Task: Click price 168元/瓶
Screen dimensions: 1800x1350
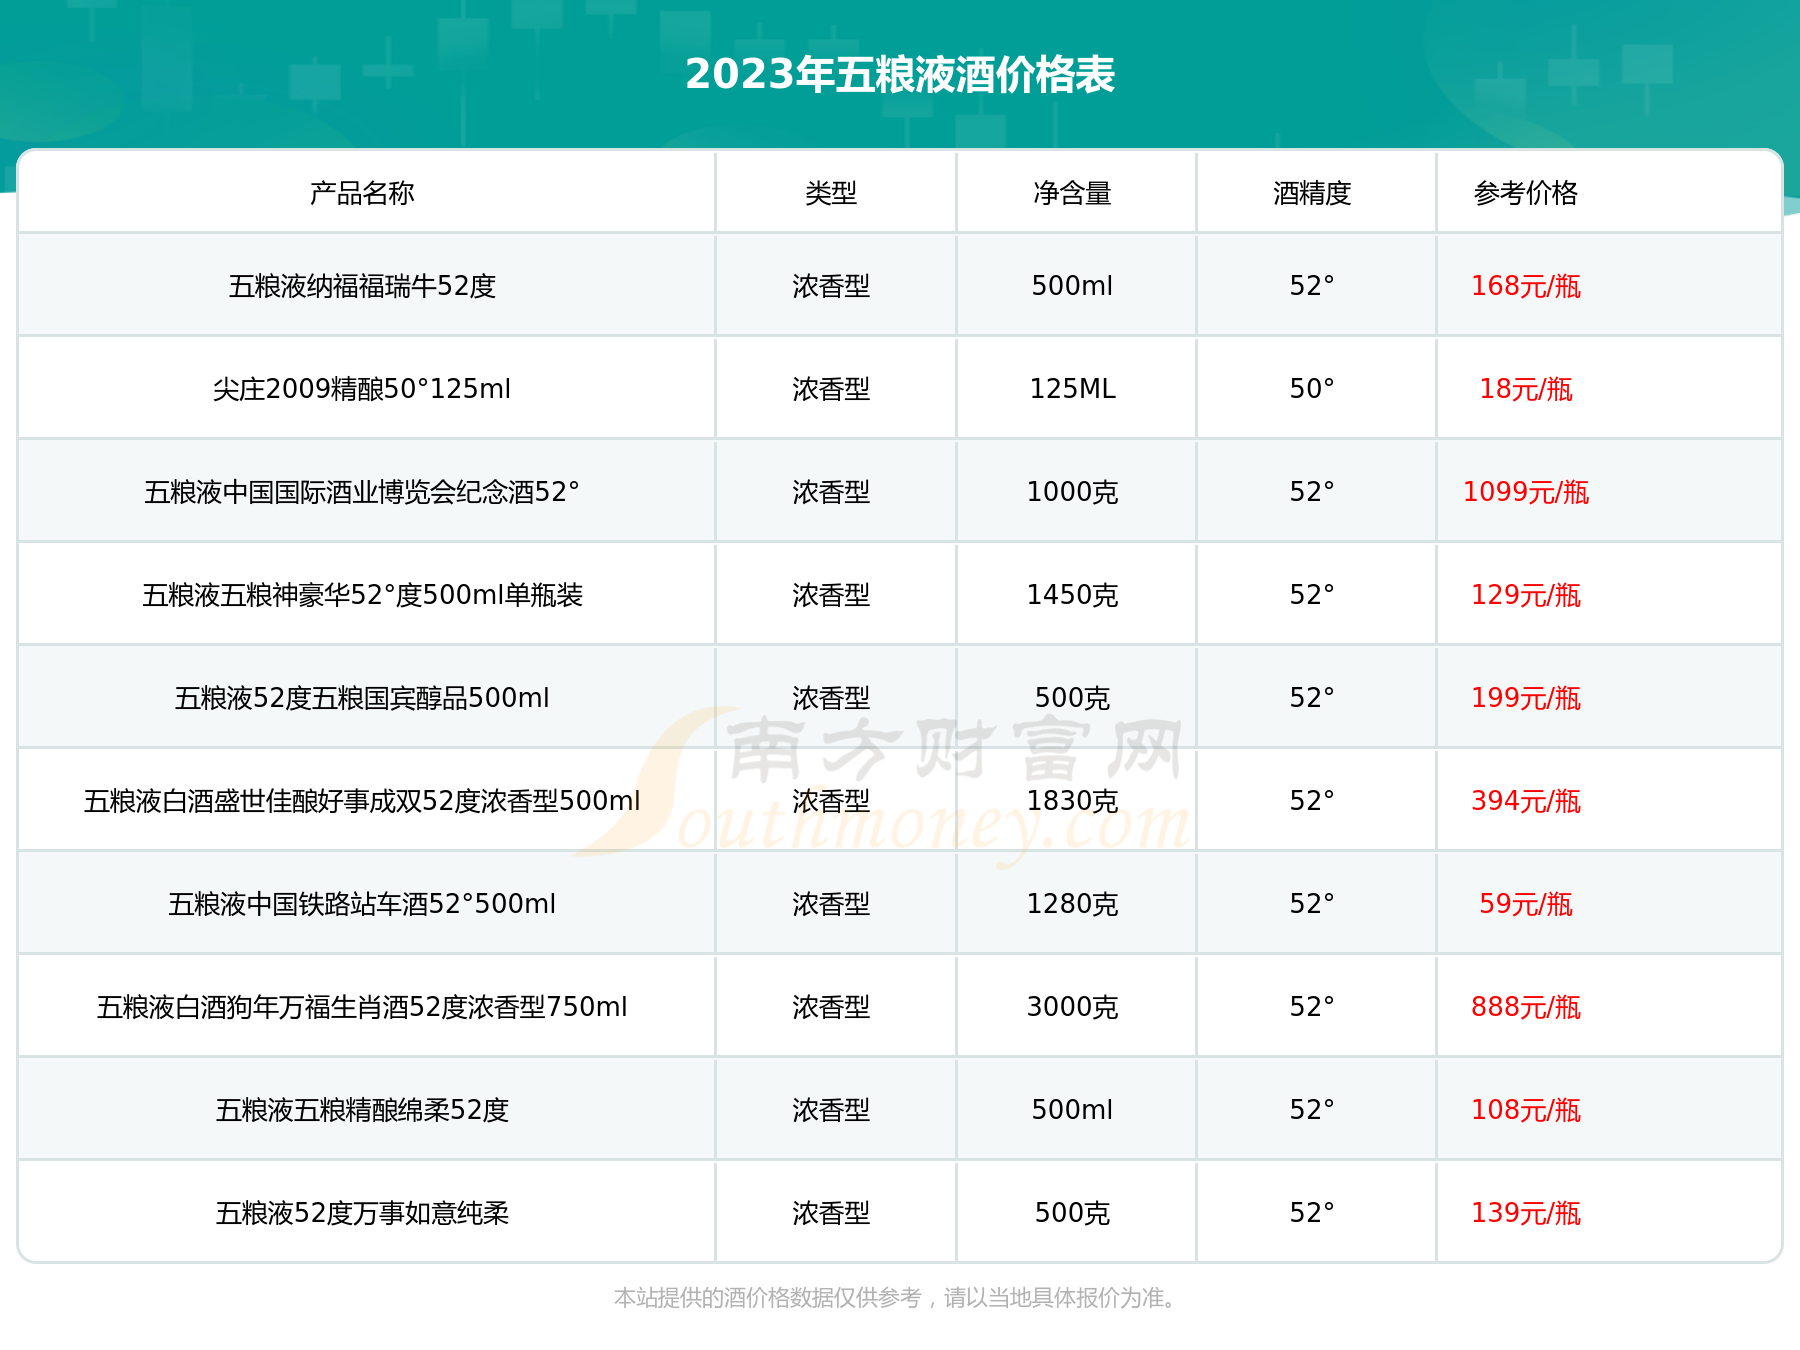Action: [x=1525, y=286]
